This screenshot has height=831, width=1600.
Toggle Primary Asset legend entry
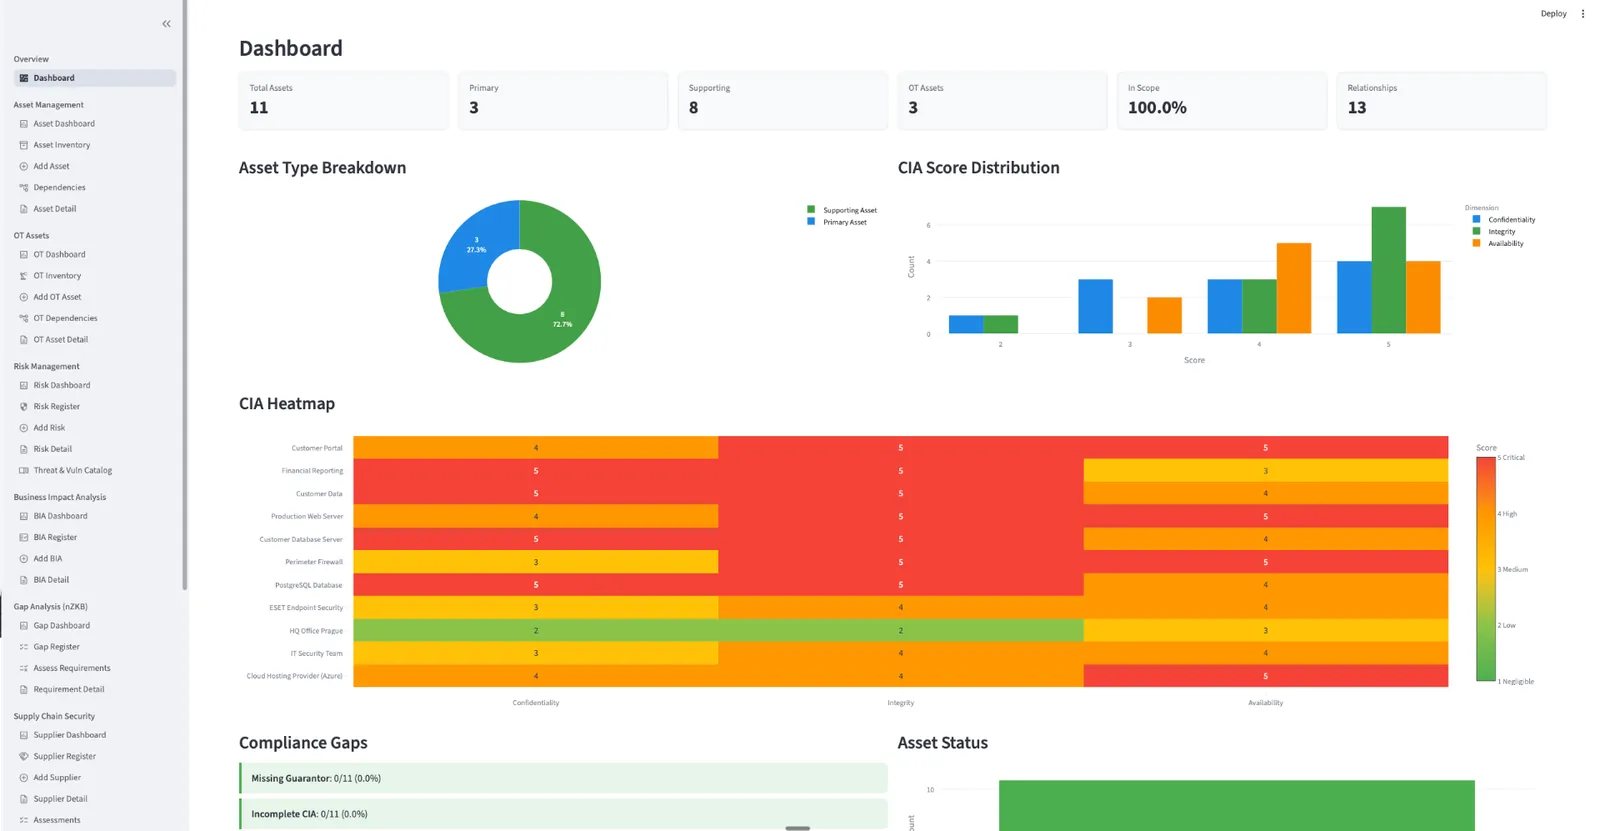coord(837,222)
